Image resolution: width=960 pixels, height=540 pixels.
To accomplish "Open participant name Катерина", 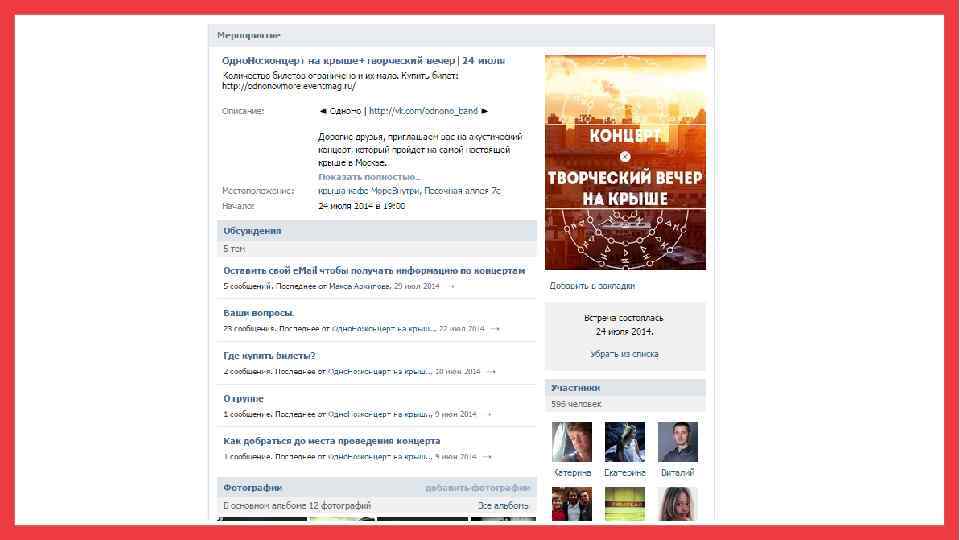I will (x=572, y=473).
